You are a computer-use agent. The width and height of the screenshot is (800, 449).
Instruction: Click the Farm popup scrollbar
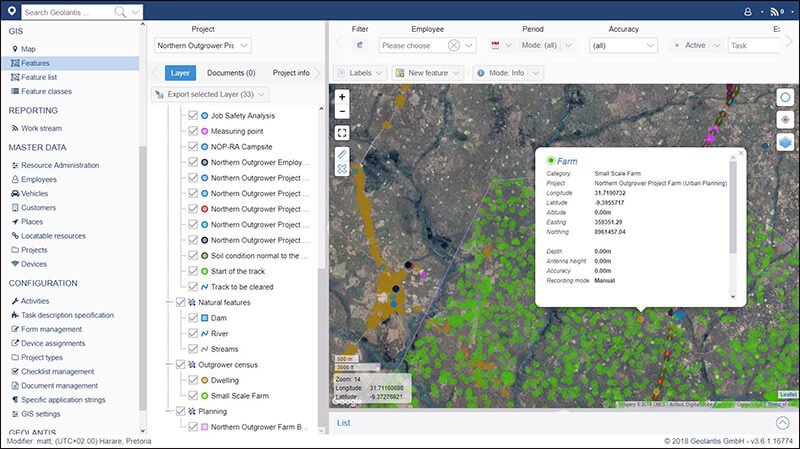coord(733,206)
